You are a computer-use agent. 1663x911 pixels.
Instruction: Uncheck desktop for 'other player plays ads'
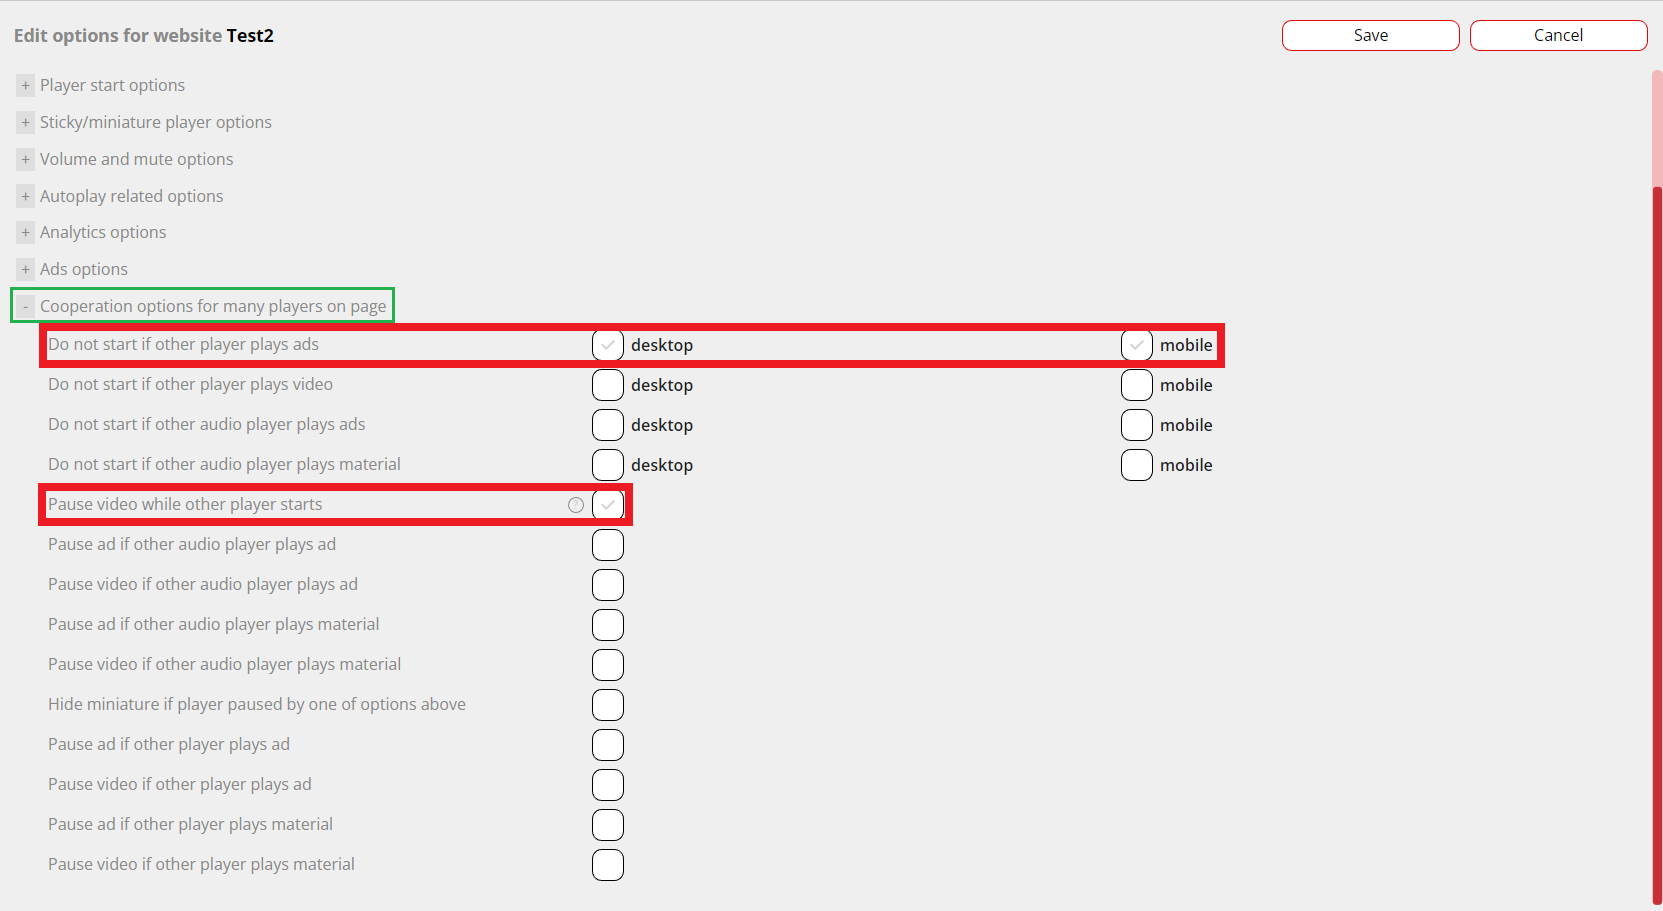pyautogui.click(x=608, y=345)
